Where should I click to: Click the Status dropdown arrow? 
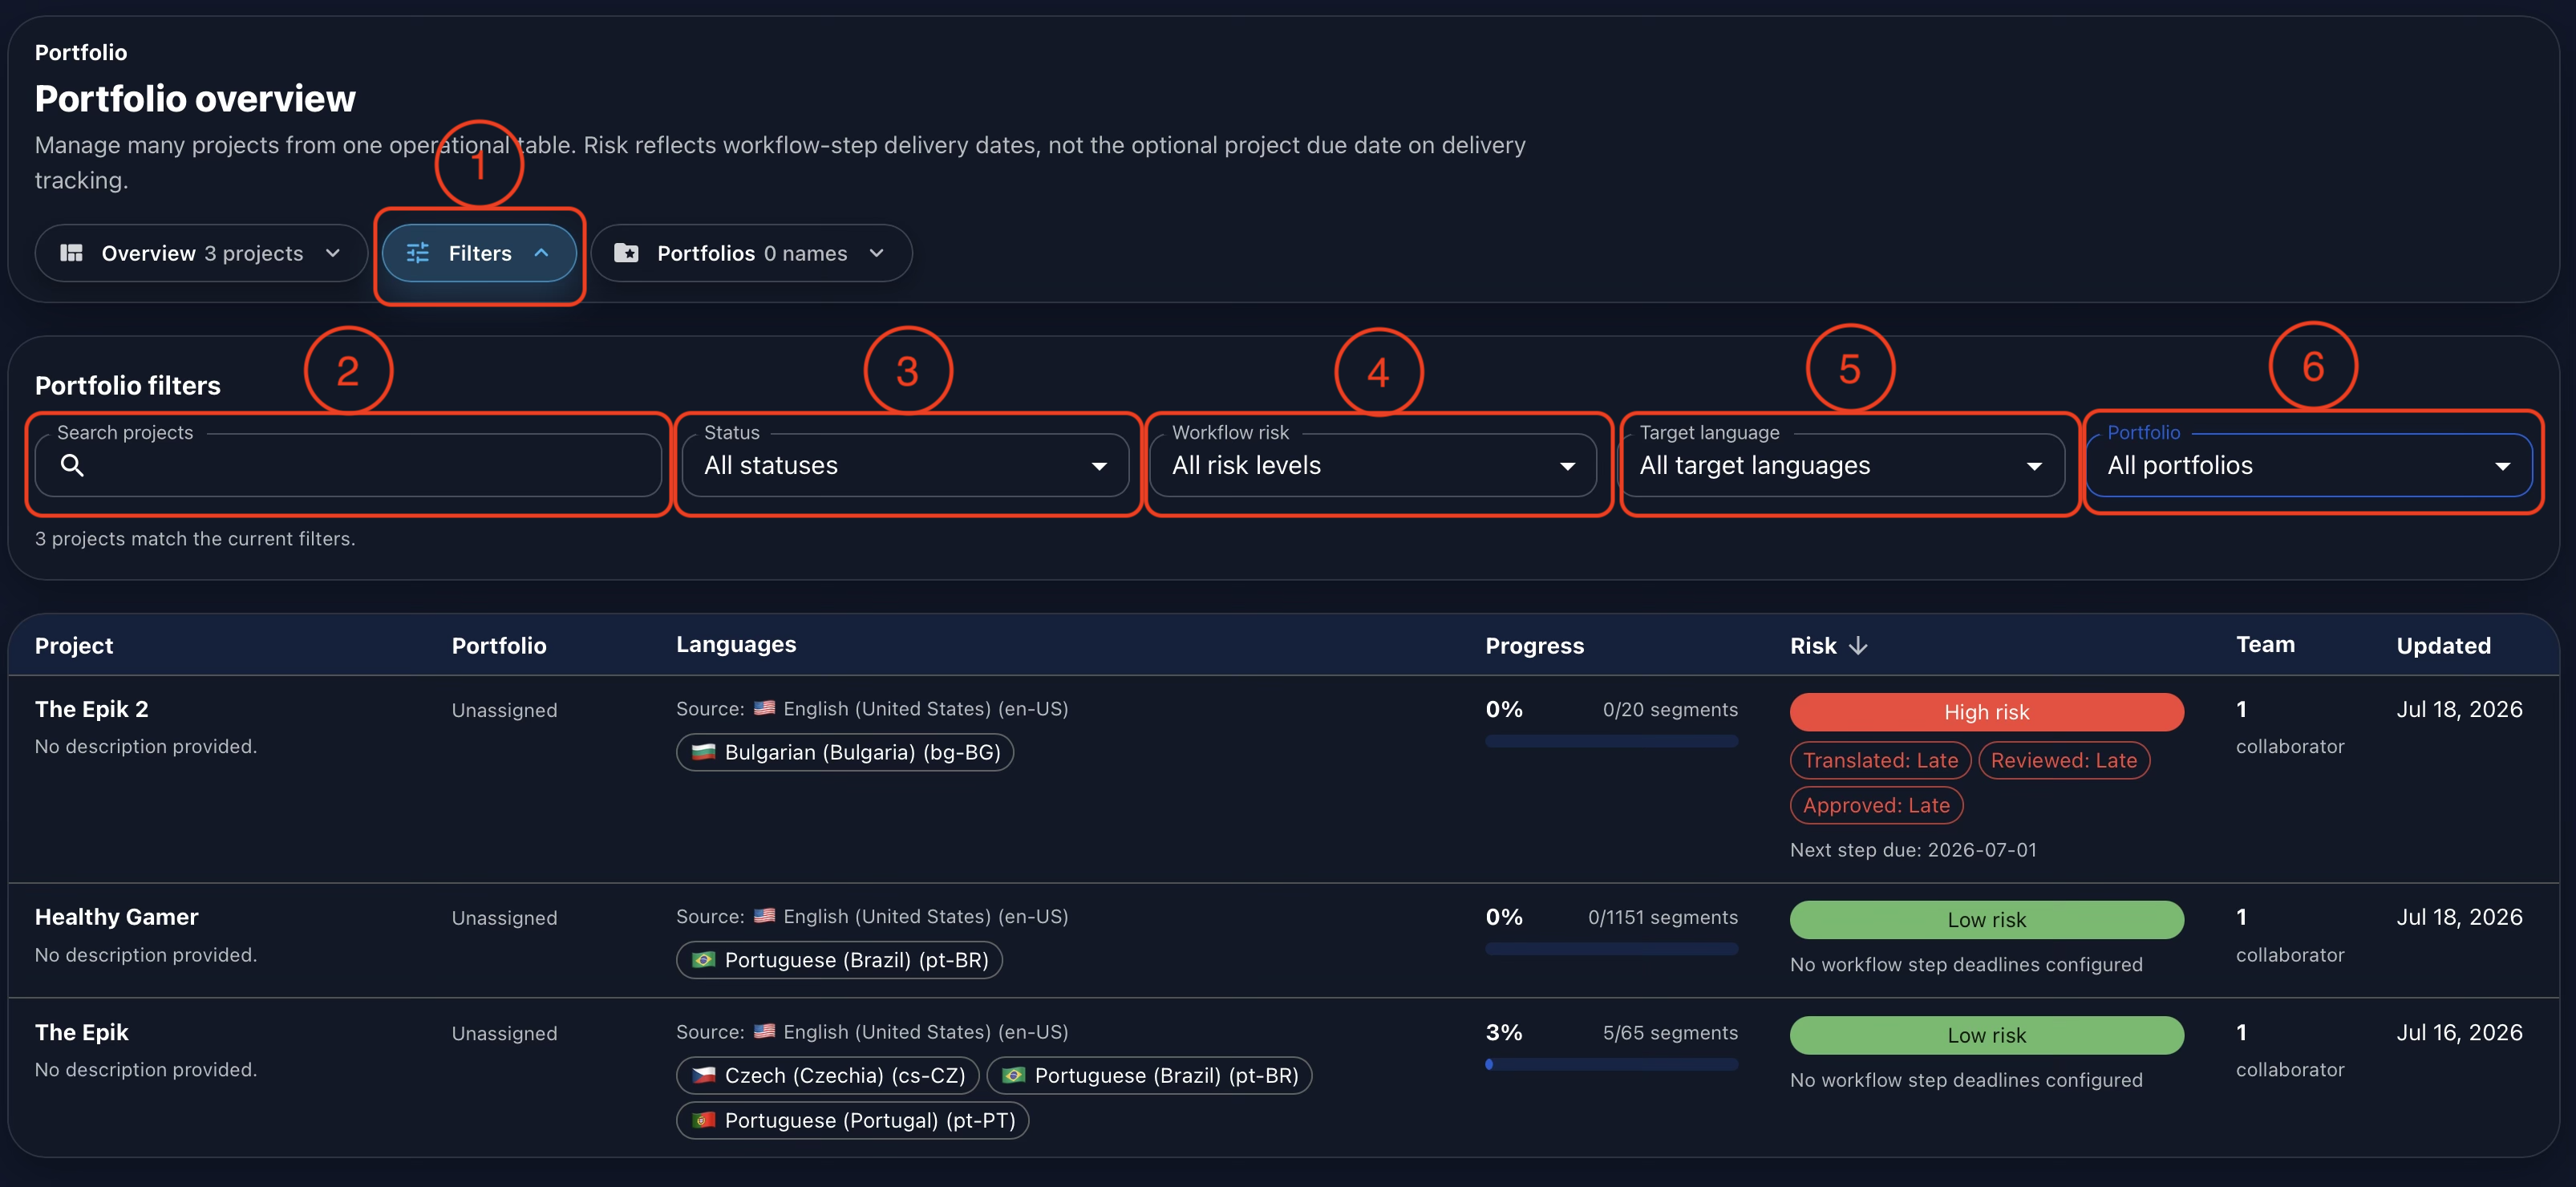pyautogui.click(x=1099, y=466)
